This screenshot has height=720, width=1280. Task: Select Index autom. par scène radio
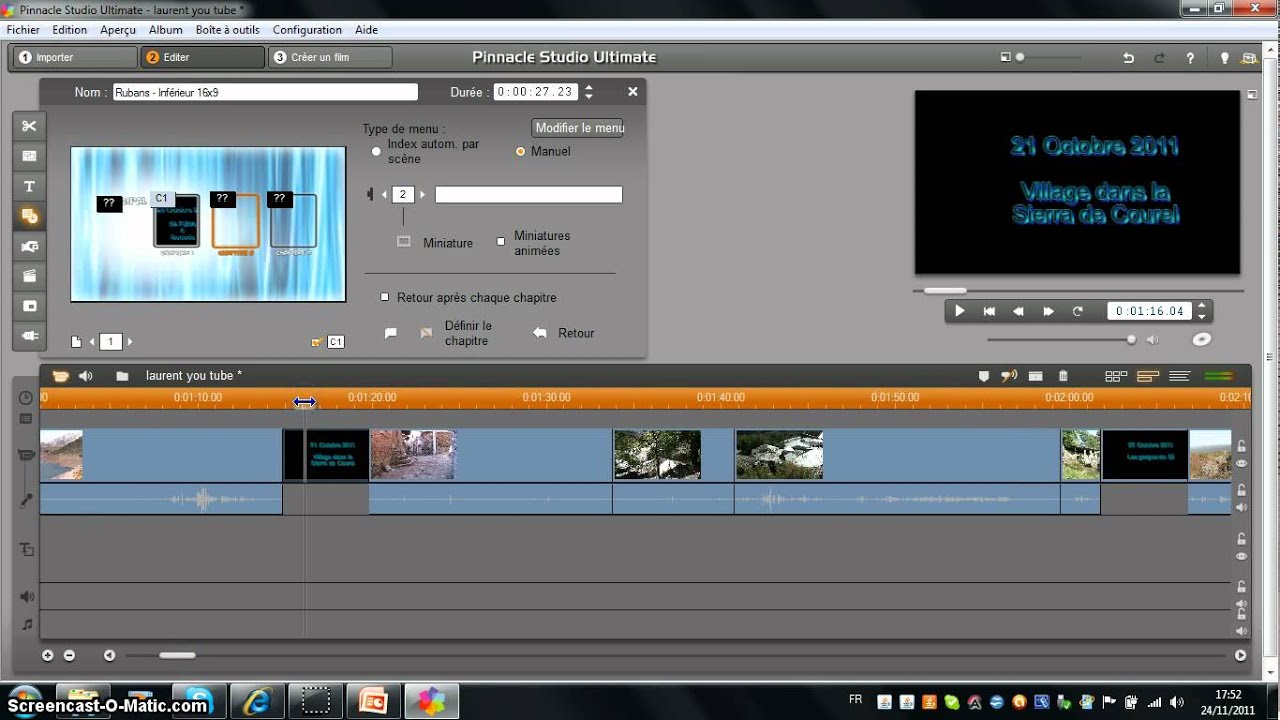click(x=376, y=151)
